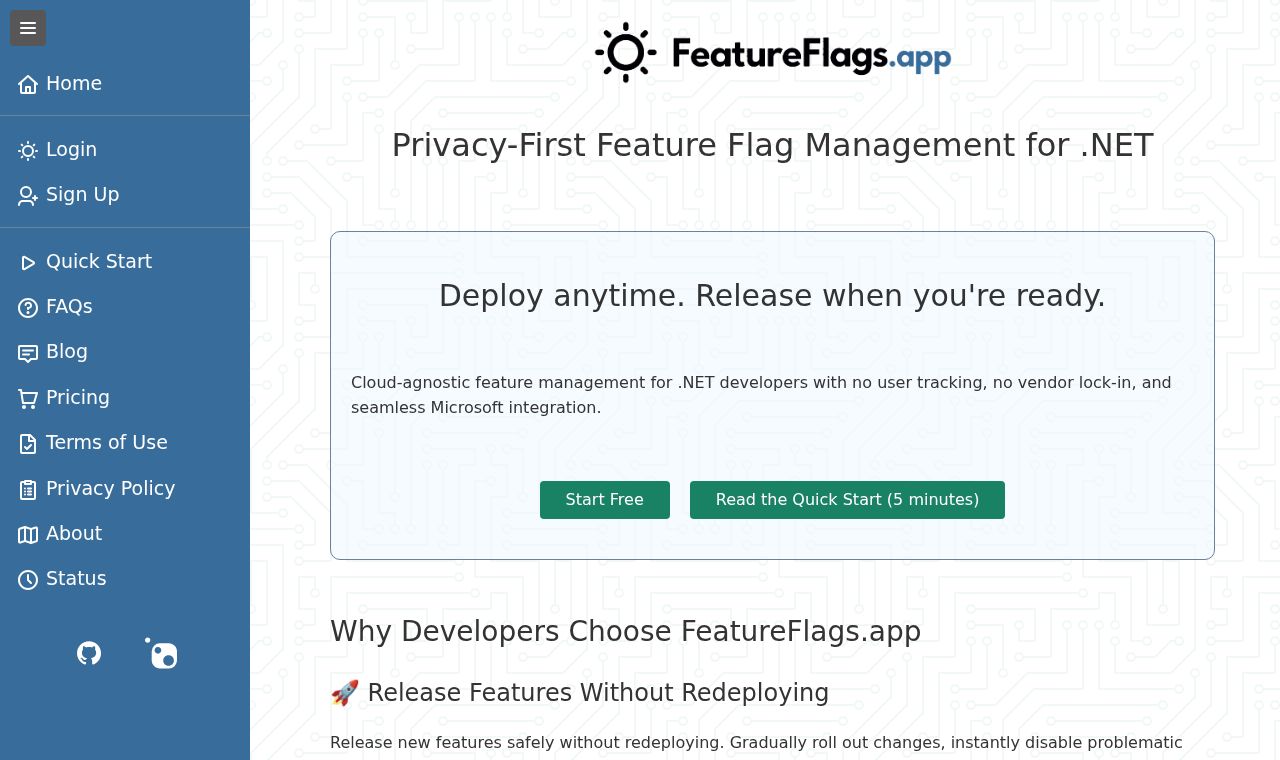Click the Start Free button
The image size is (1280, 760).
tap(605, 500)
